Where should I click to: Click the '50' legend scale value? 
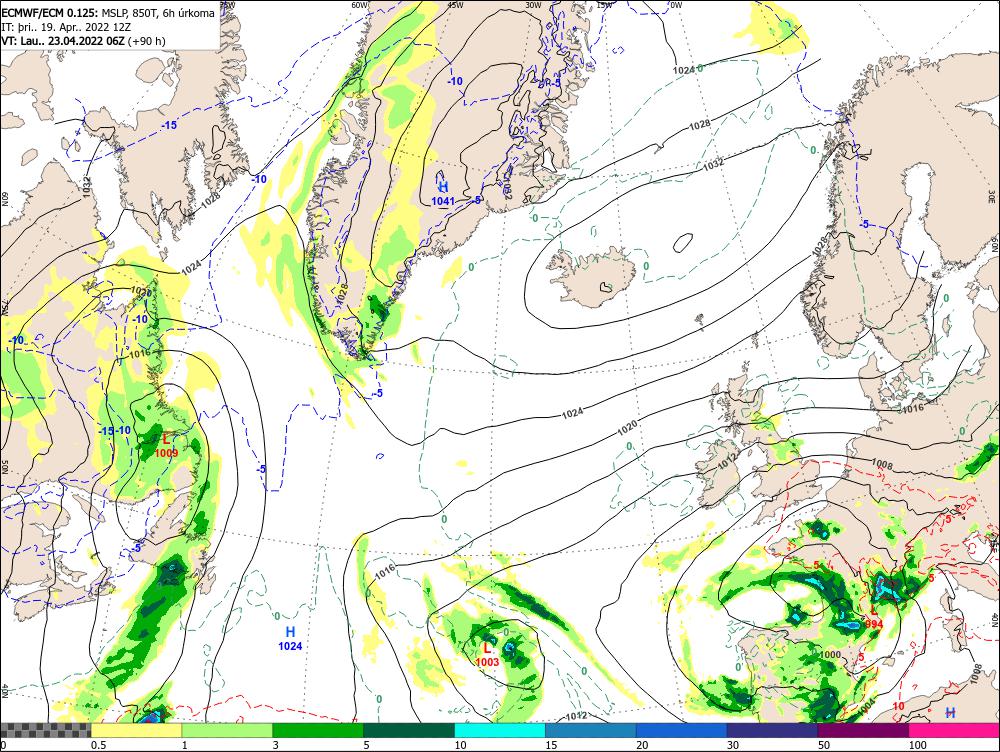[x=823, y=745]
